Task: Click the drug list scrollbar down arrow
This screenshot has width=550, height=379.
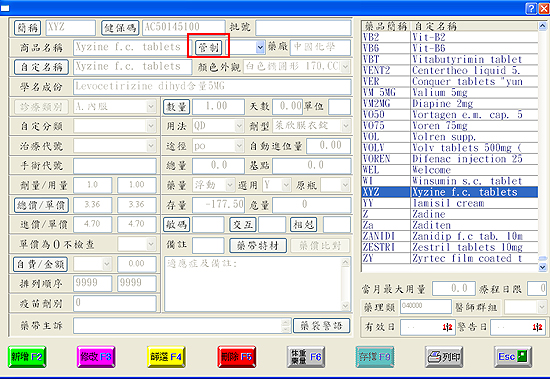Action: 542,267
